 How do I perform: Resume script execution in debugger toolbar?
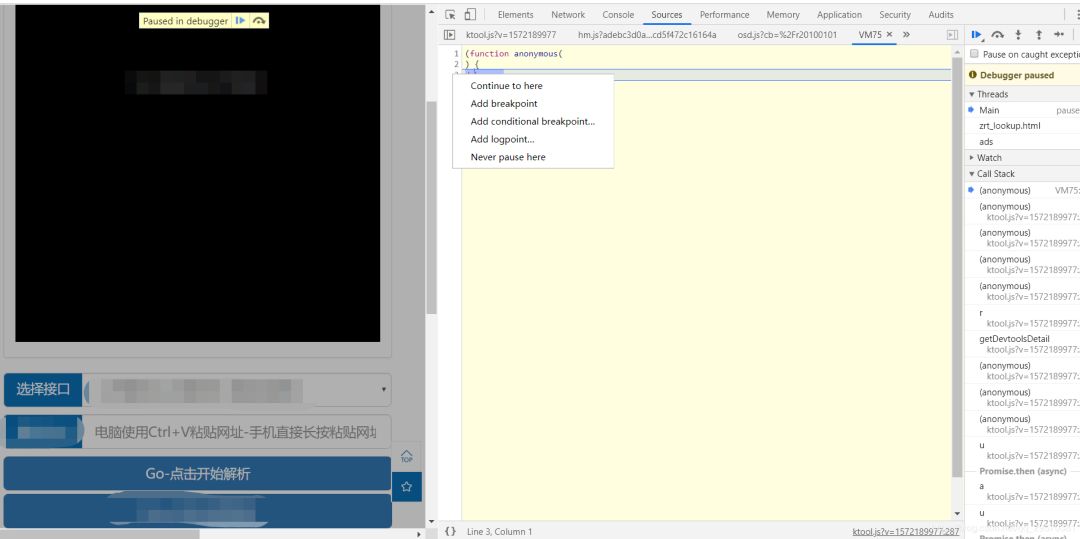click(x=977, y=35)
